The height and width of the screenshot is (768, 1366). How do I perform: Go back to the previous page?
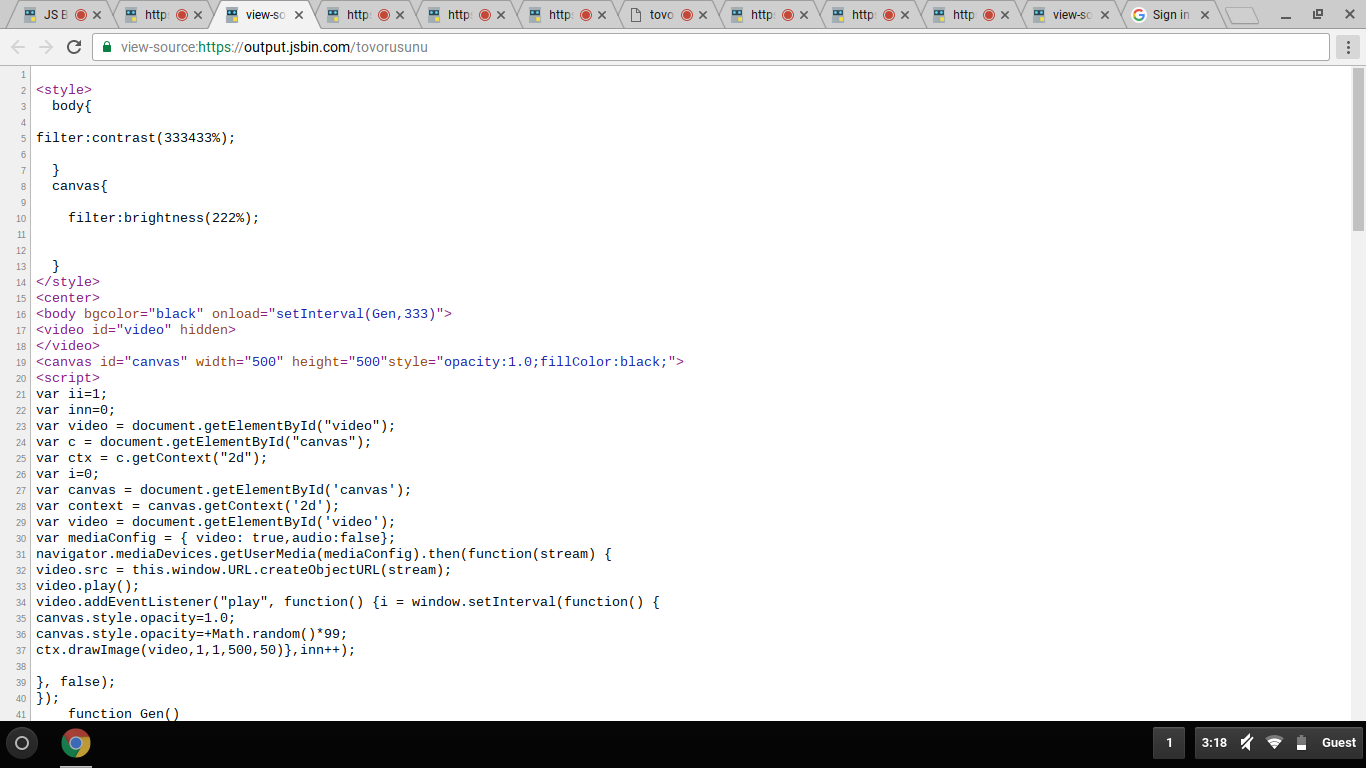click(x=18, y=47)
